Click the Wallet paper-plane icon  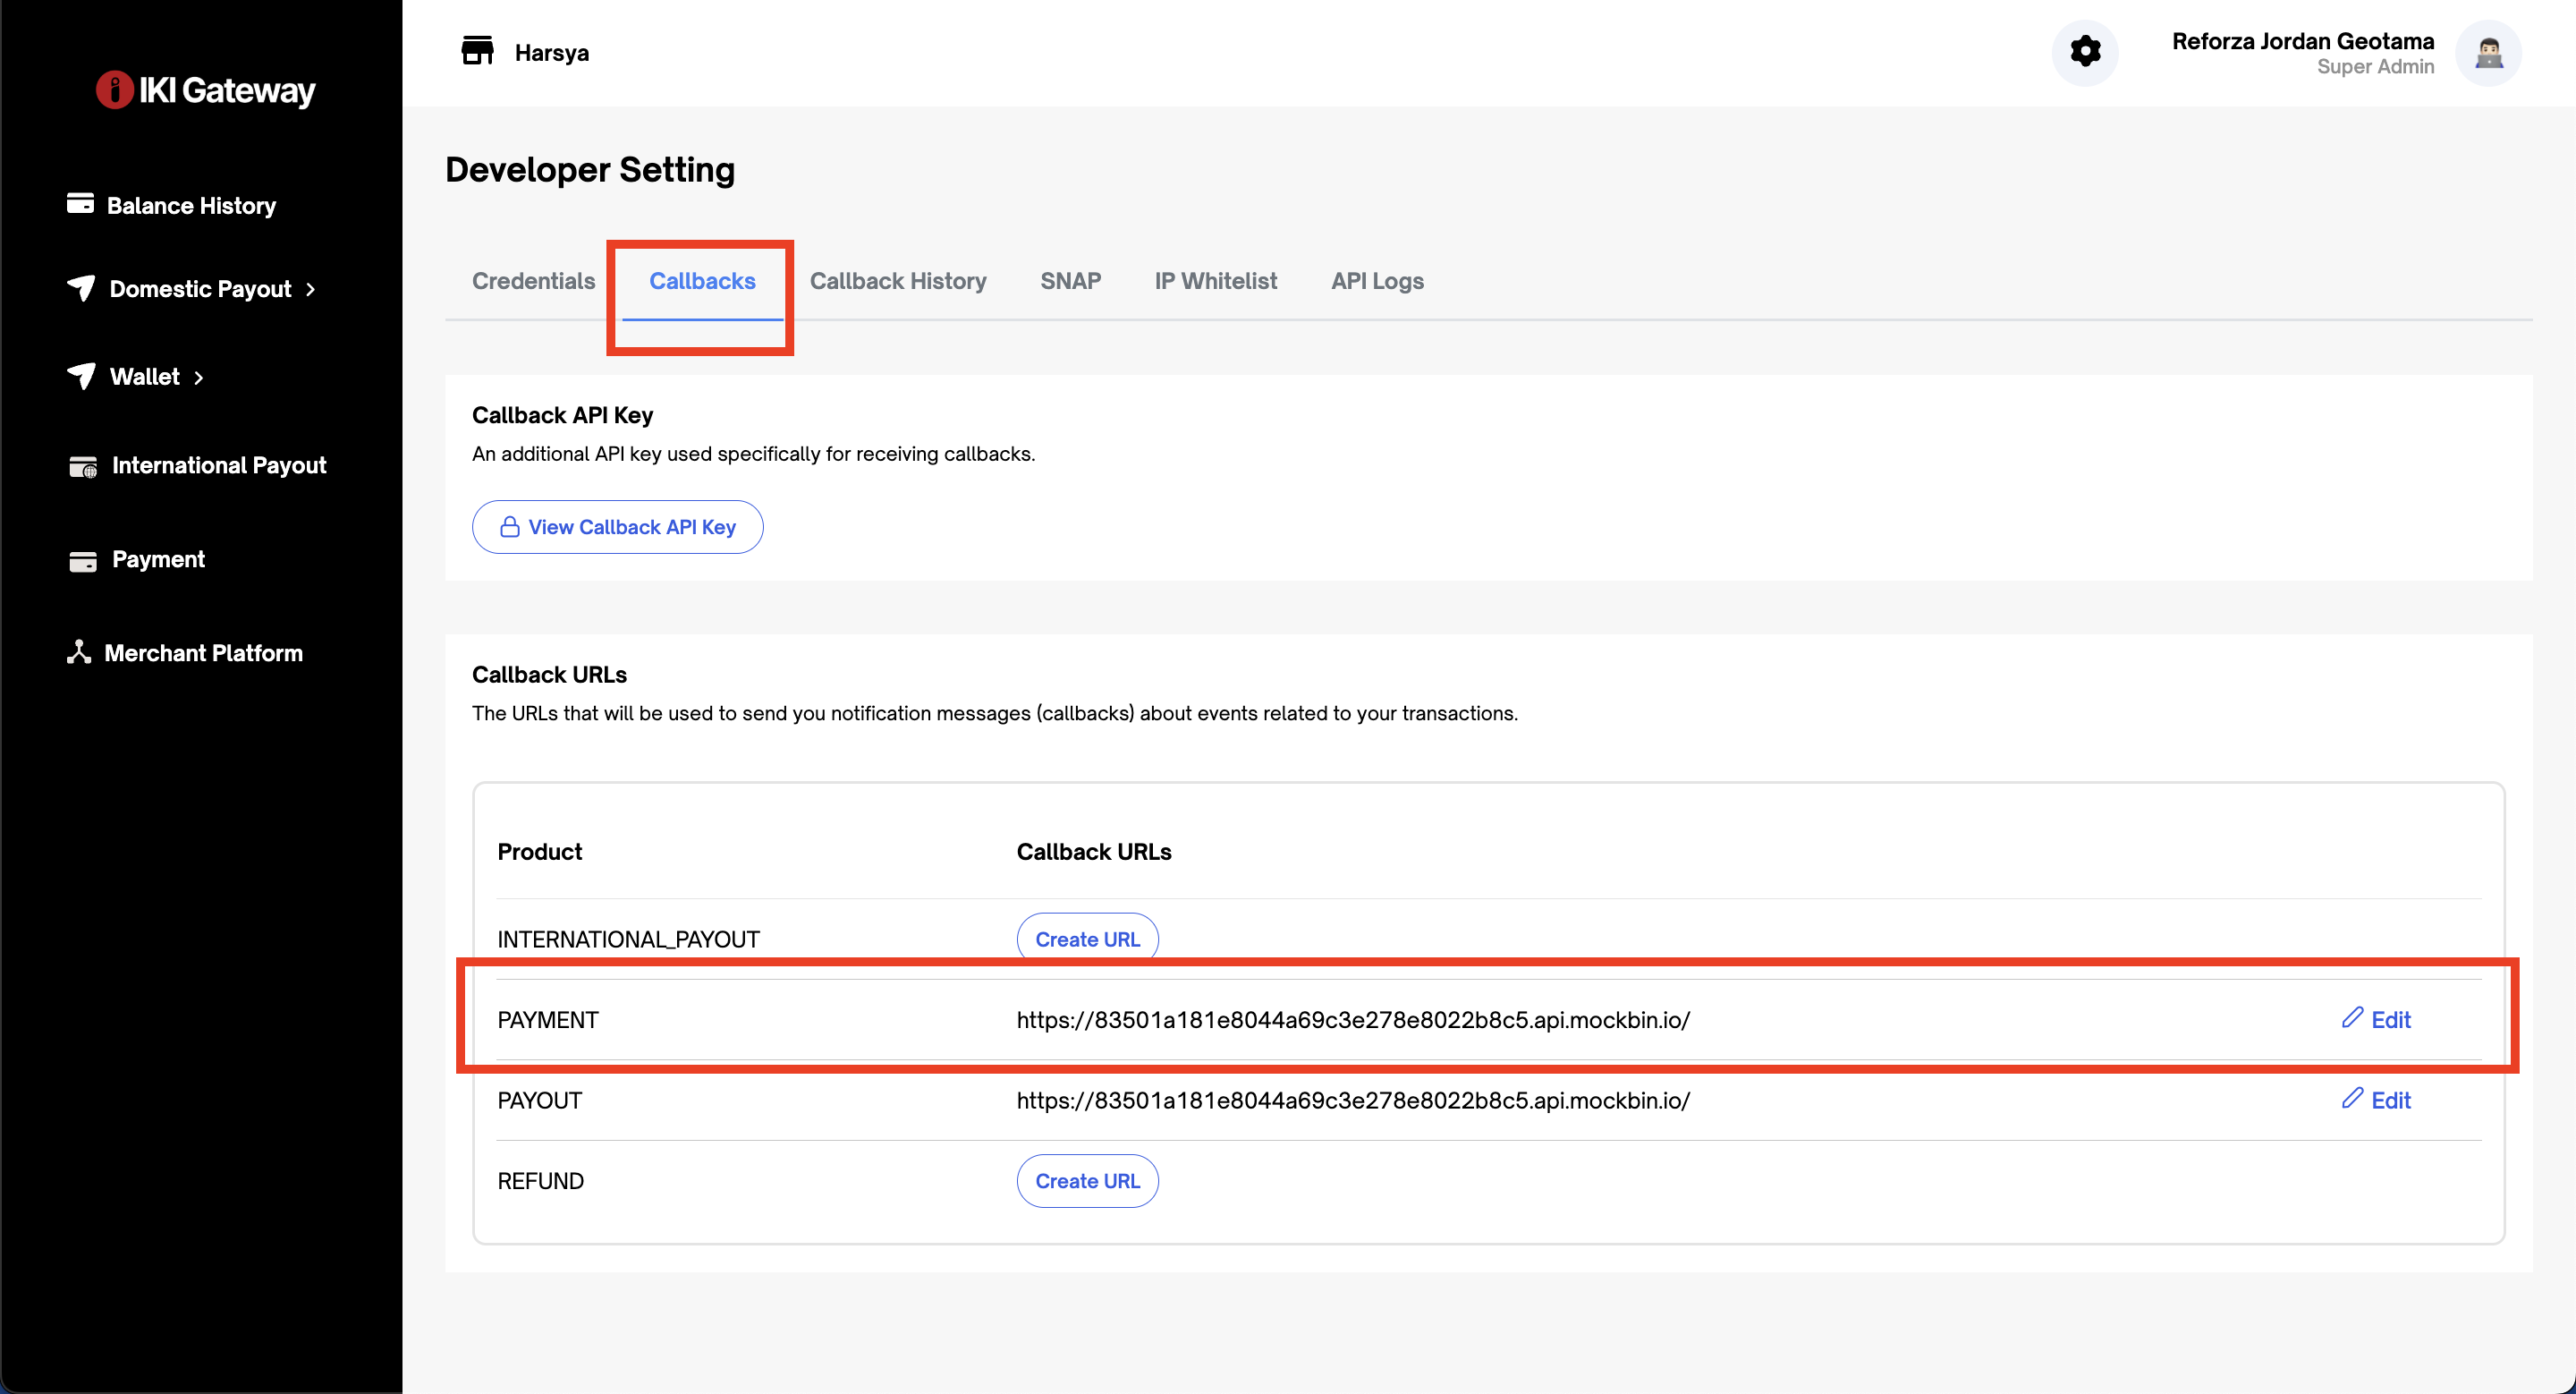81,376
